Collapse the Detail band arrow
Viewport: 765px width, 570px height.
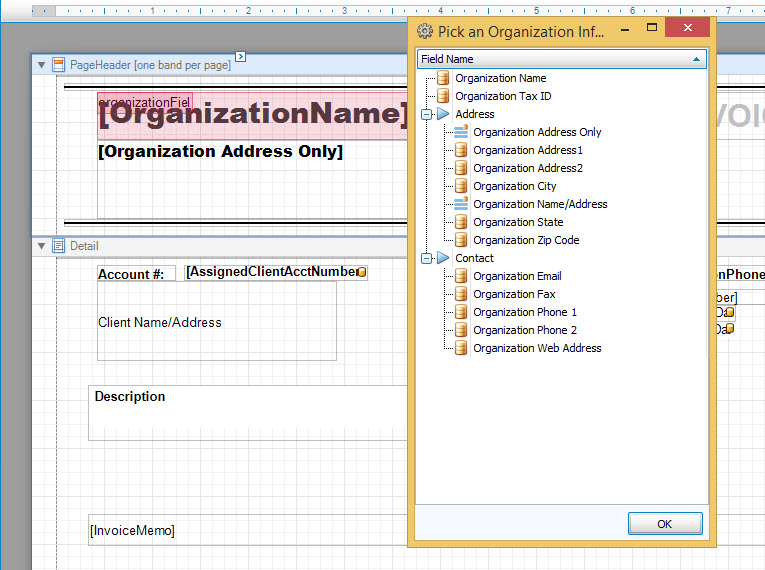tap(41, 246)
